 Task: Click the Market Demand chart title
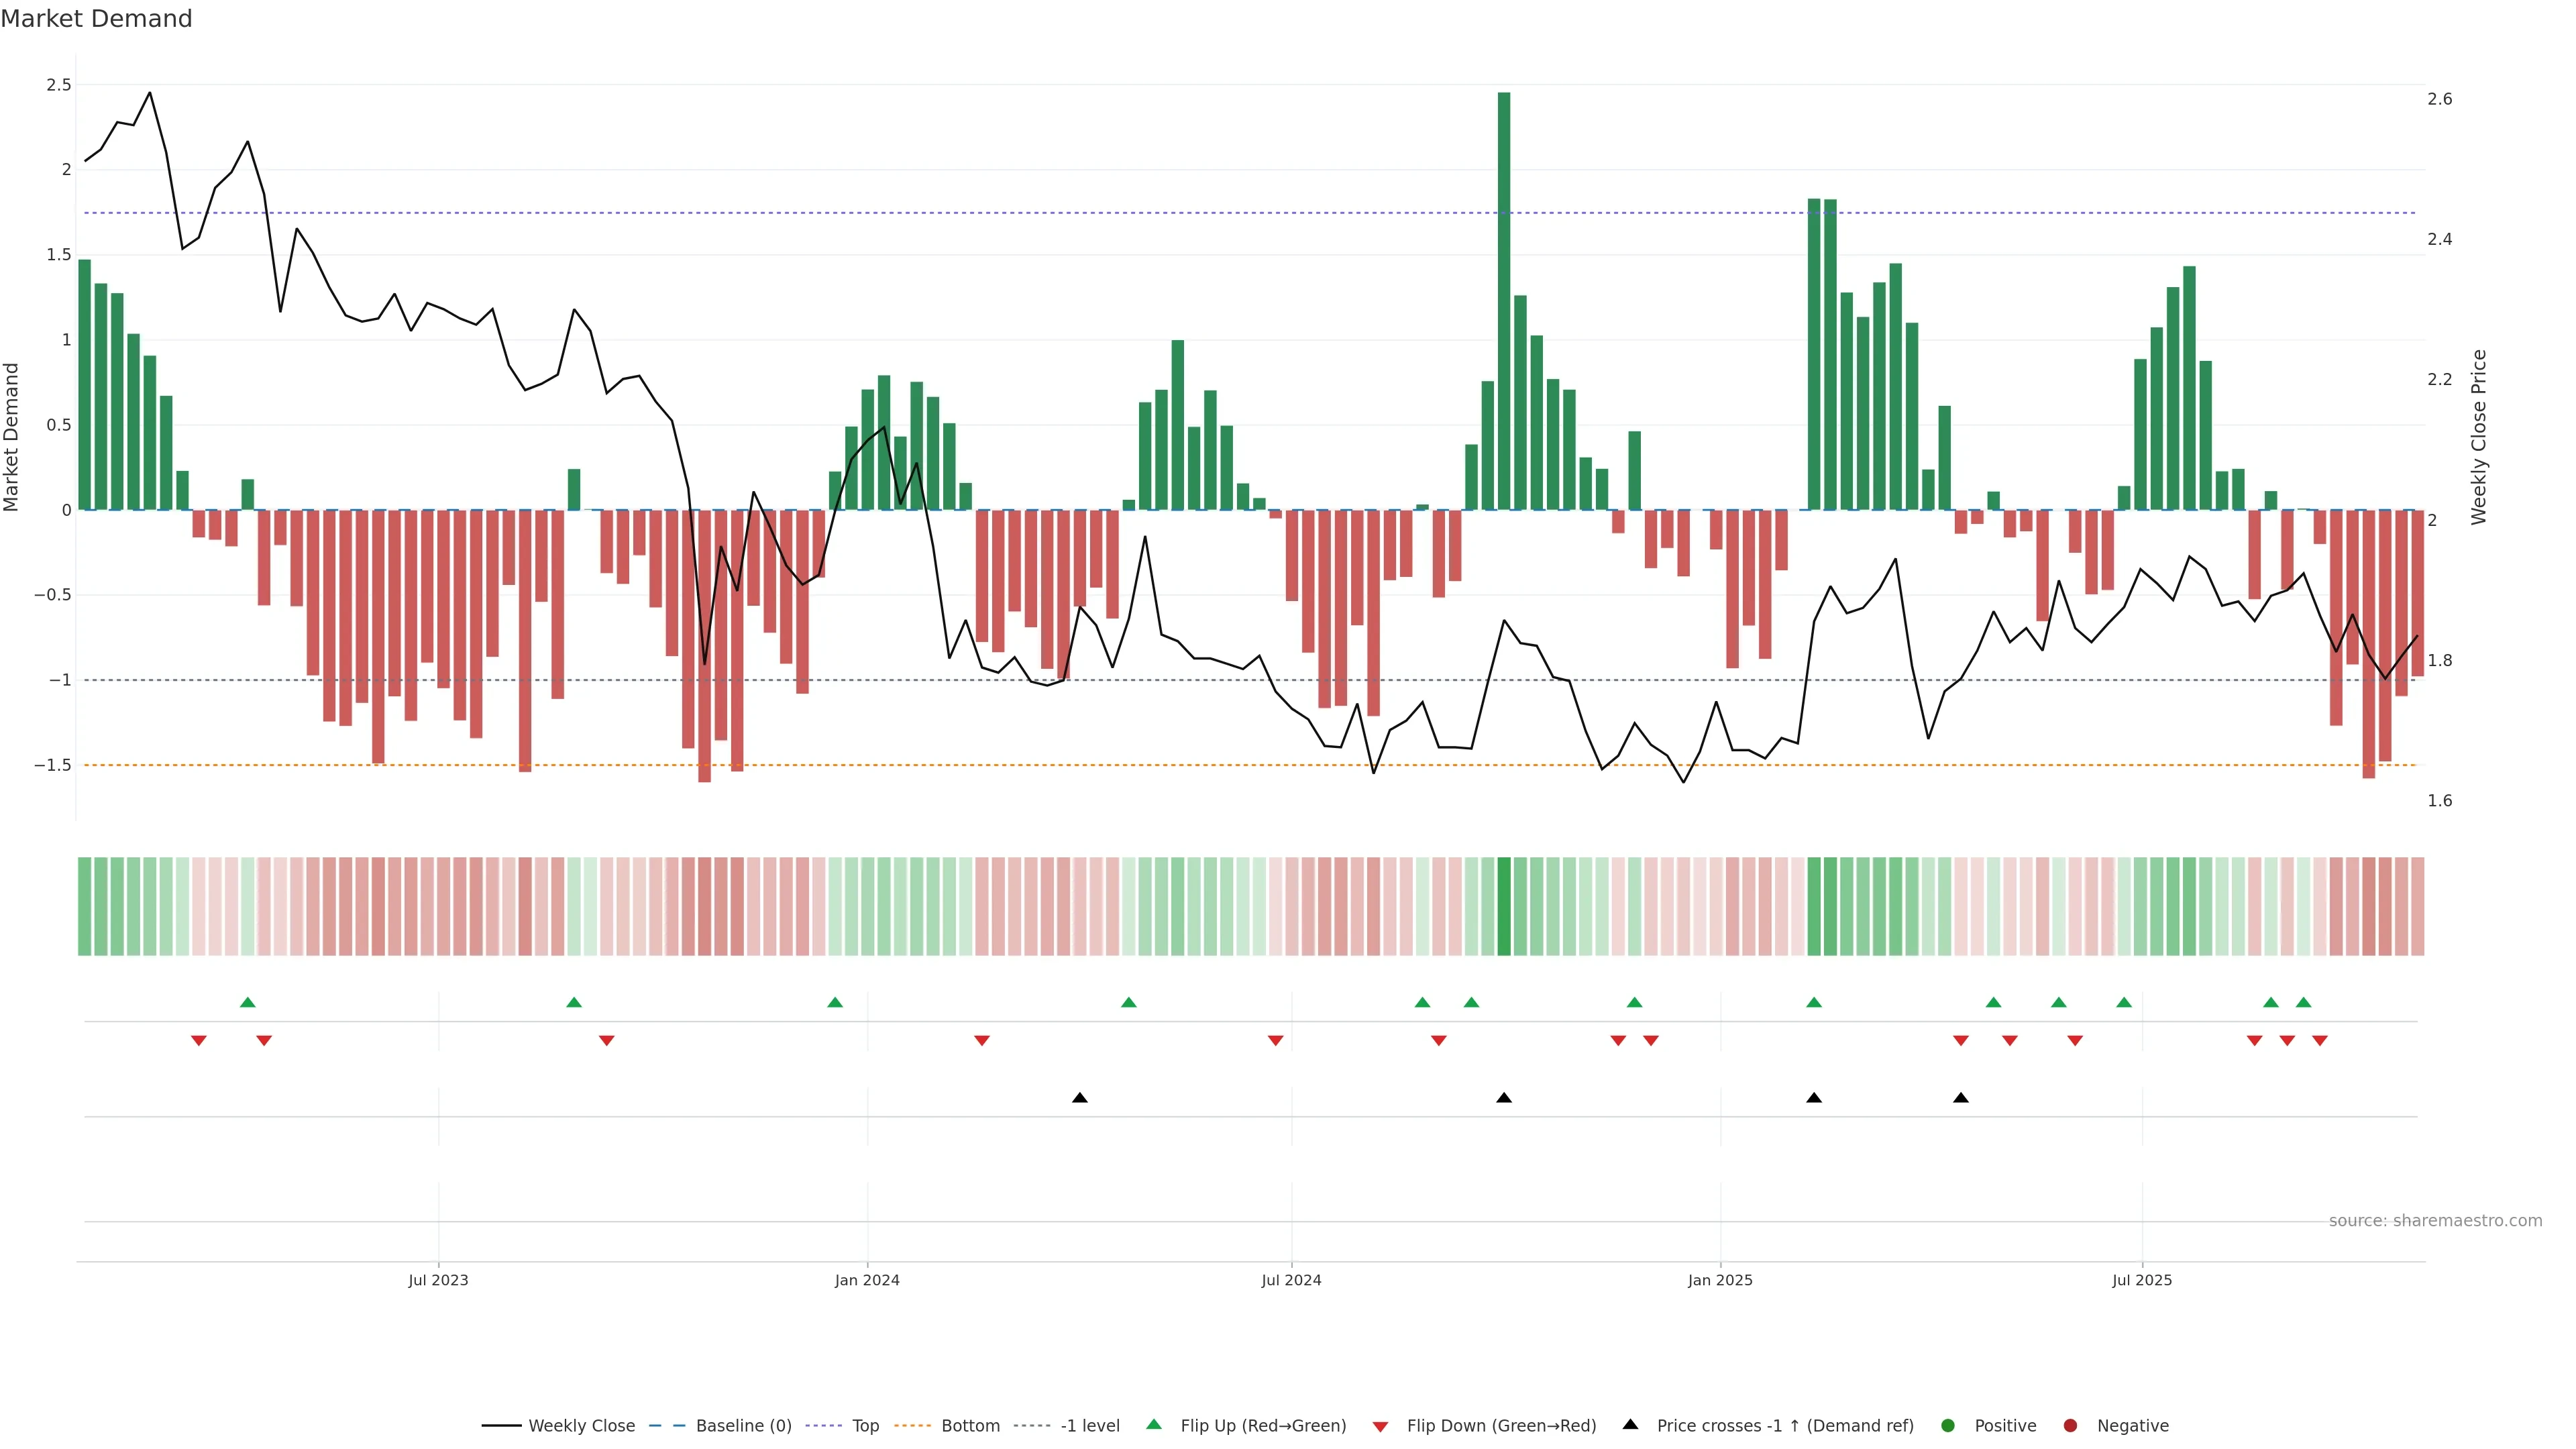pos(96,19)
